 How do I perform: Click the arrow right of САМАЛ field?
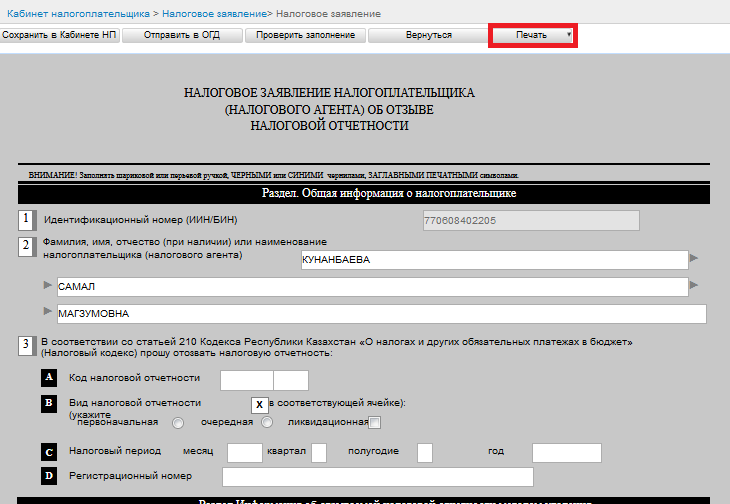[694, 285]
